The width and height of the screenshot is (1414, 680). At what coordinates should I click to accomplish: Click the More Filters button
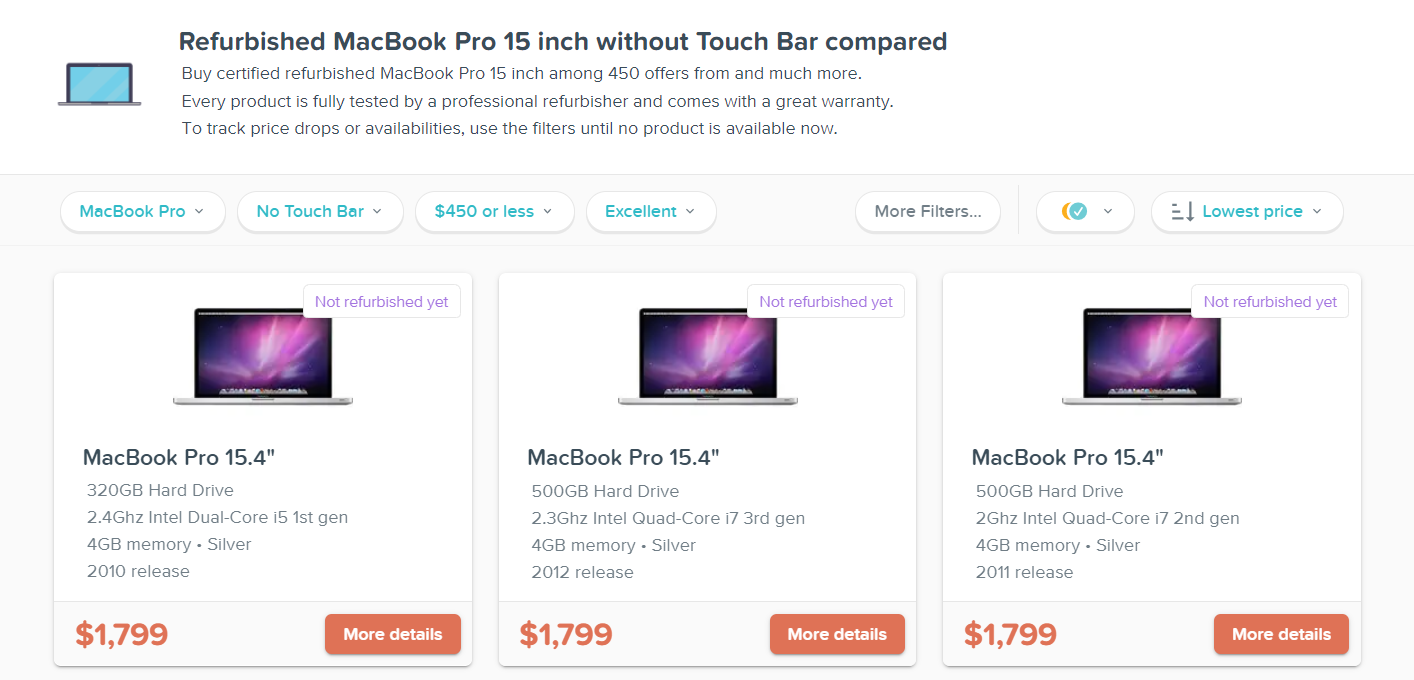927,211
